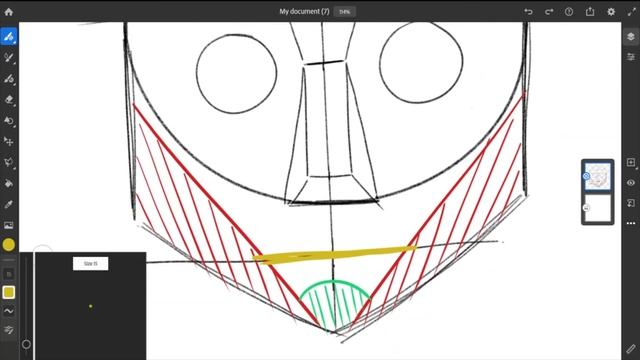Open the zoom percentage indicator
The width and height of the screenshot is (640, 360).
click(344, 12)
